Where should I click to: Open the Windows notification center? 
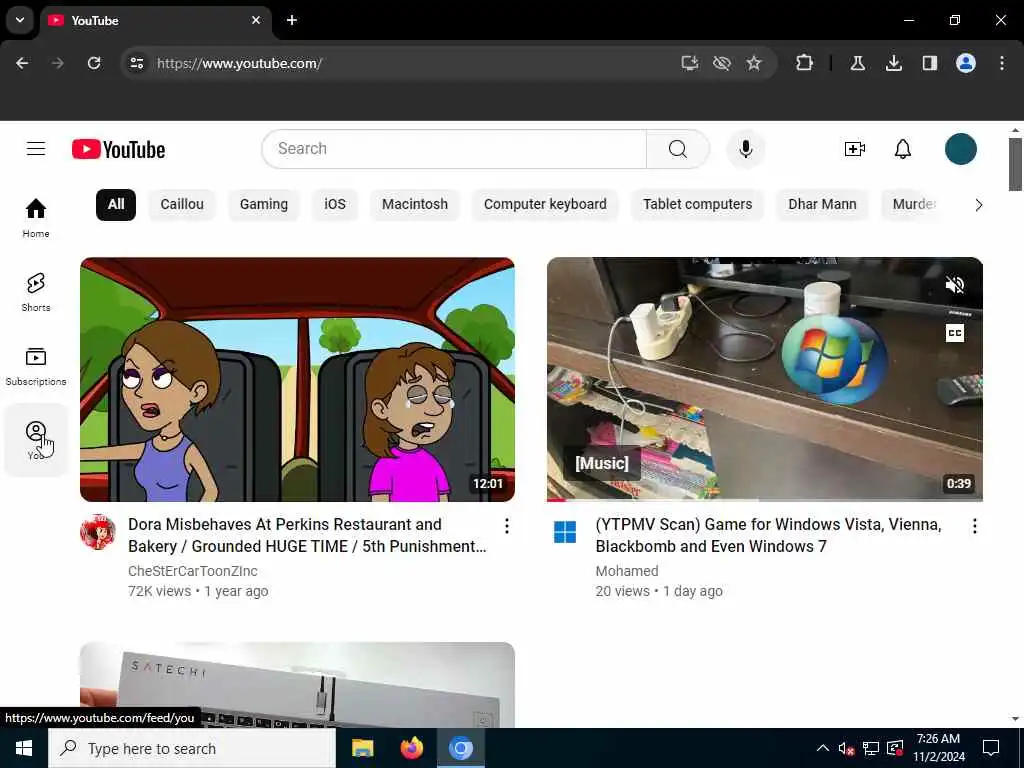coord(991,748)
